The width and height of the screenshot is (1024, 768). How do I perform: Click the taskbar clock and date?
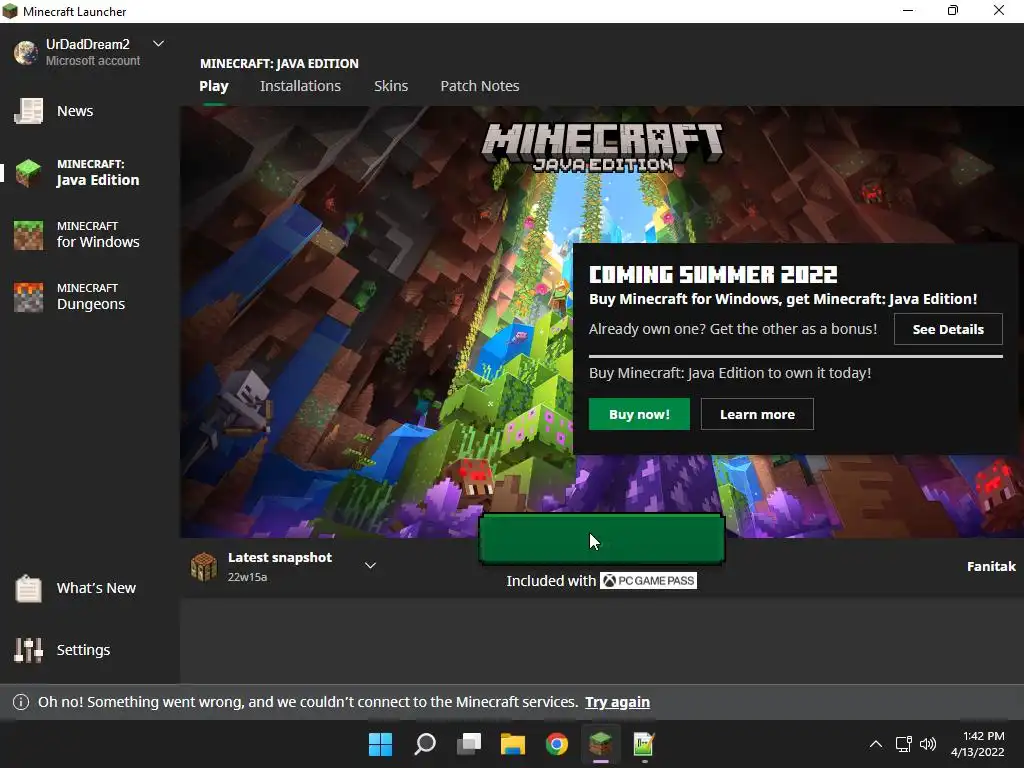978,744
